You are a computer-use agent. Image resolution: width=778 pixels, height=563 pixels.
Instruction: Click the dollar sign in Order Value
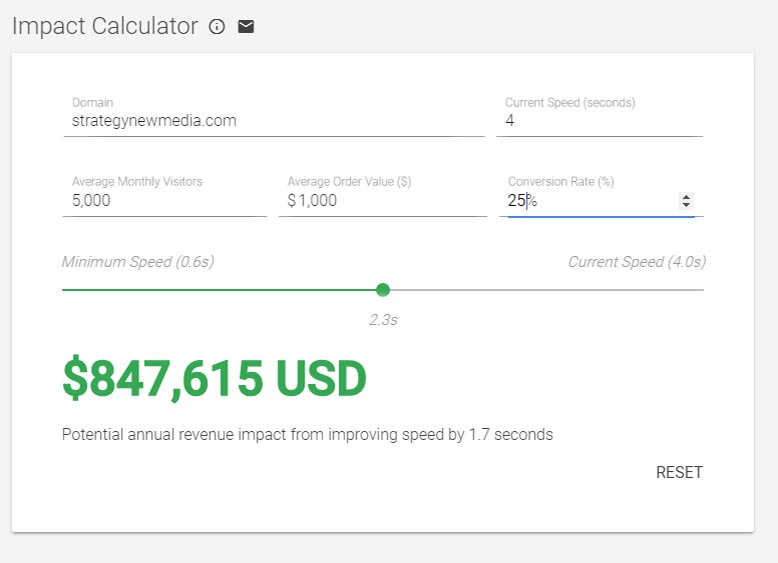click(x=292, y=201)
